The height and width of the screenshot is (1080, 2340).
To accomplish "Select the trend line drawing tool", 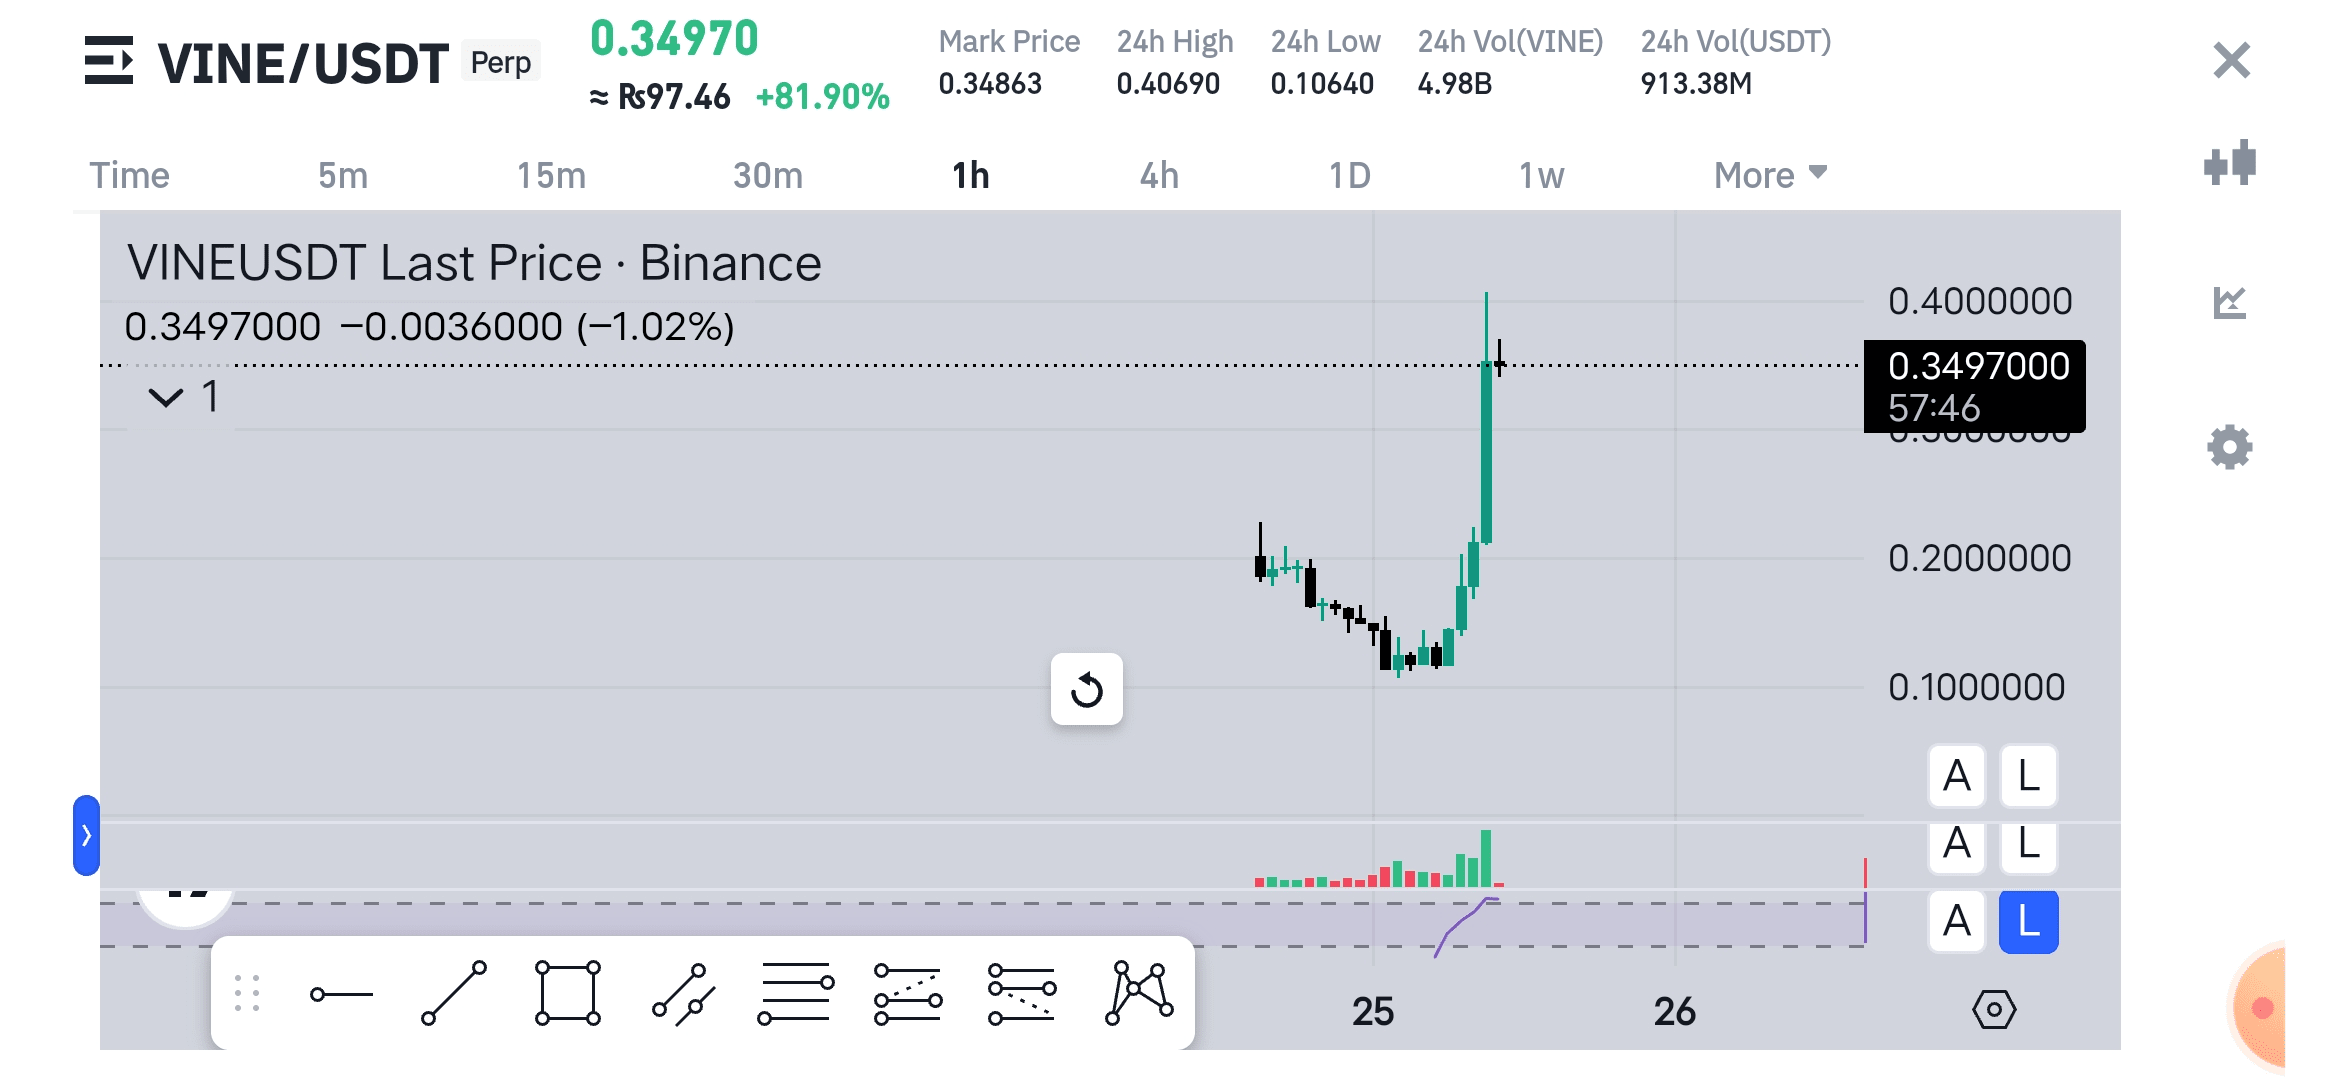I will (454, 994).
